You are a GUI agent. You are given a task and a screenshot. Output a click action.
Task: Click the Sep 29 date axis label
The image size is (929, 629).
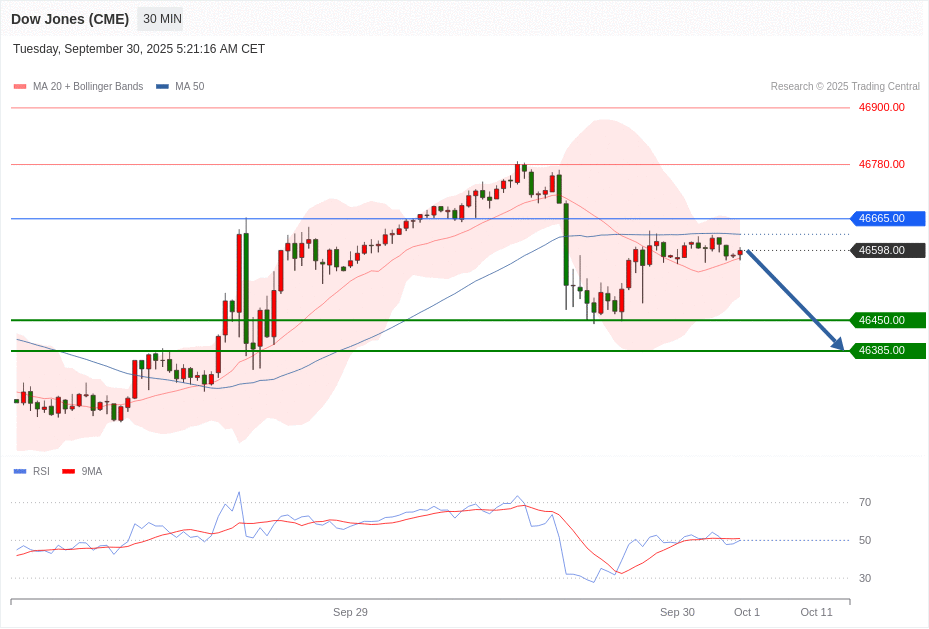coord(350,612)
